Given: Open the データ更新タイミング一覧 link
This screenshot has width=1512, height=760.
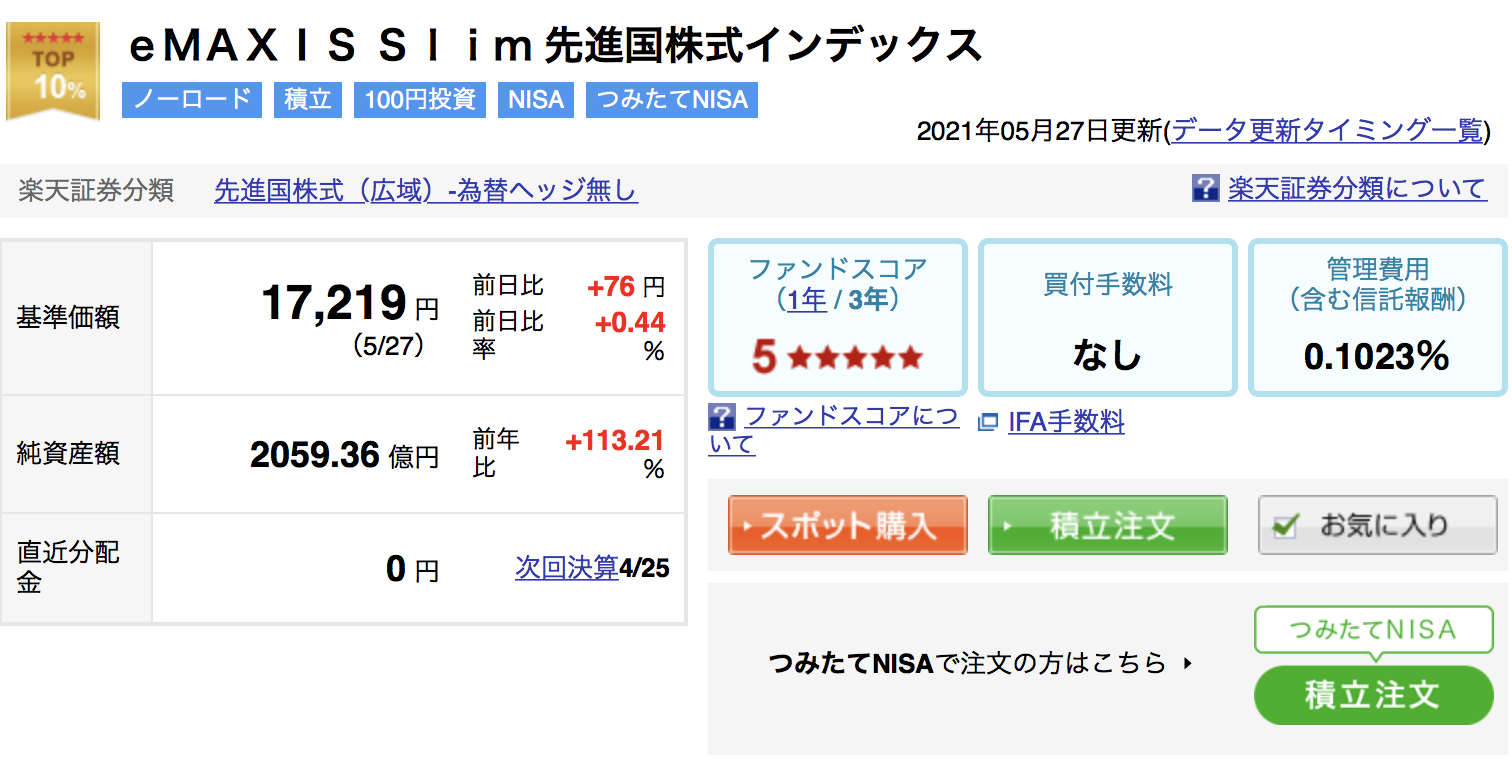Looking at the screenshot, I should 1327,130.
